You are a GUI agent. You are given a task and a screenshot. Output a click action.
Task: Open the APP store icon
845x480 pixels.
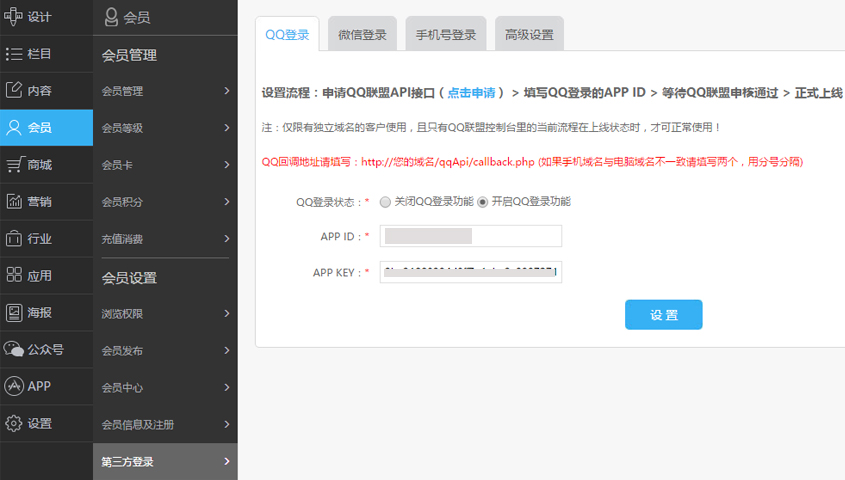(x=13, y=386)
